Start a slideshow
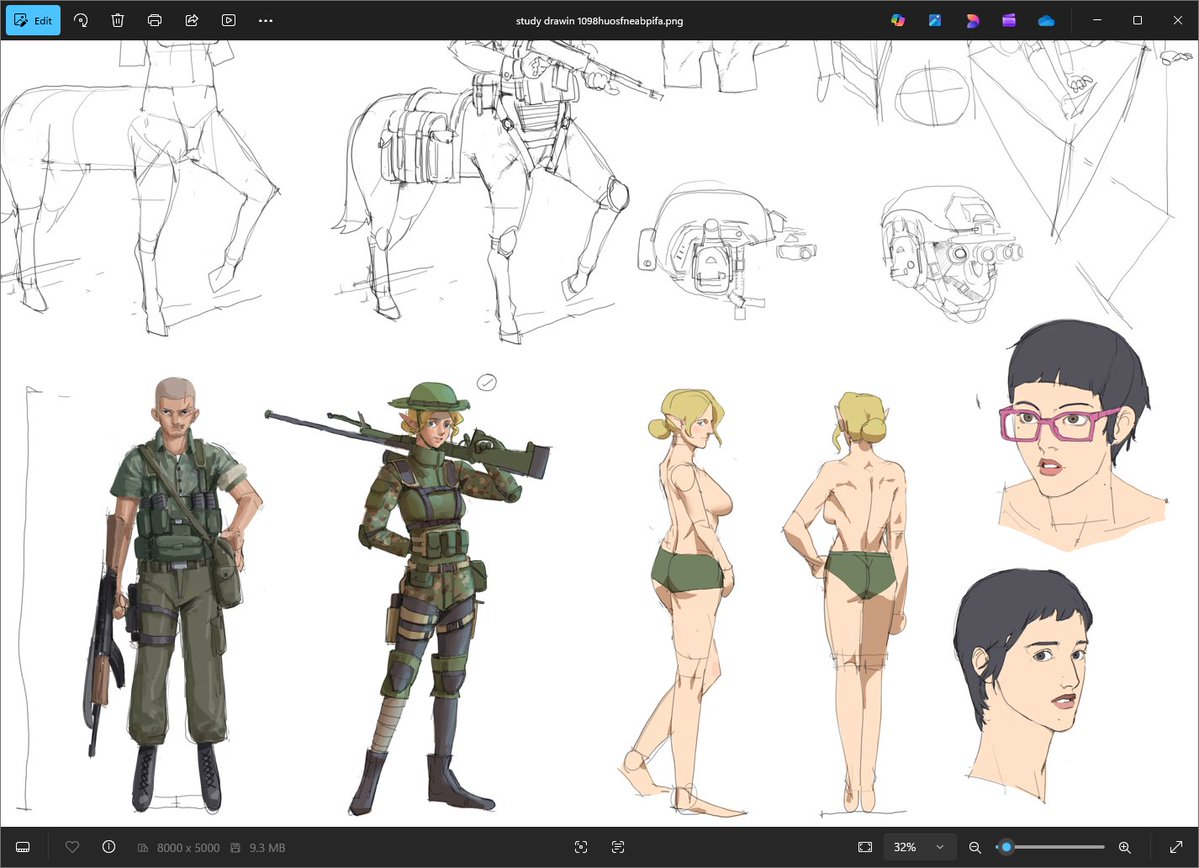The image size is (1199, 868). pos(228,20)
